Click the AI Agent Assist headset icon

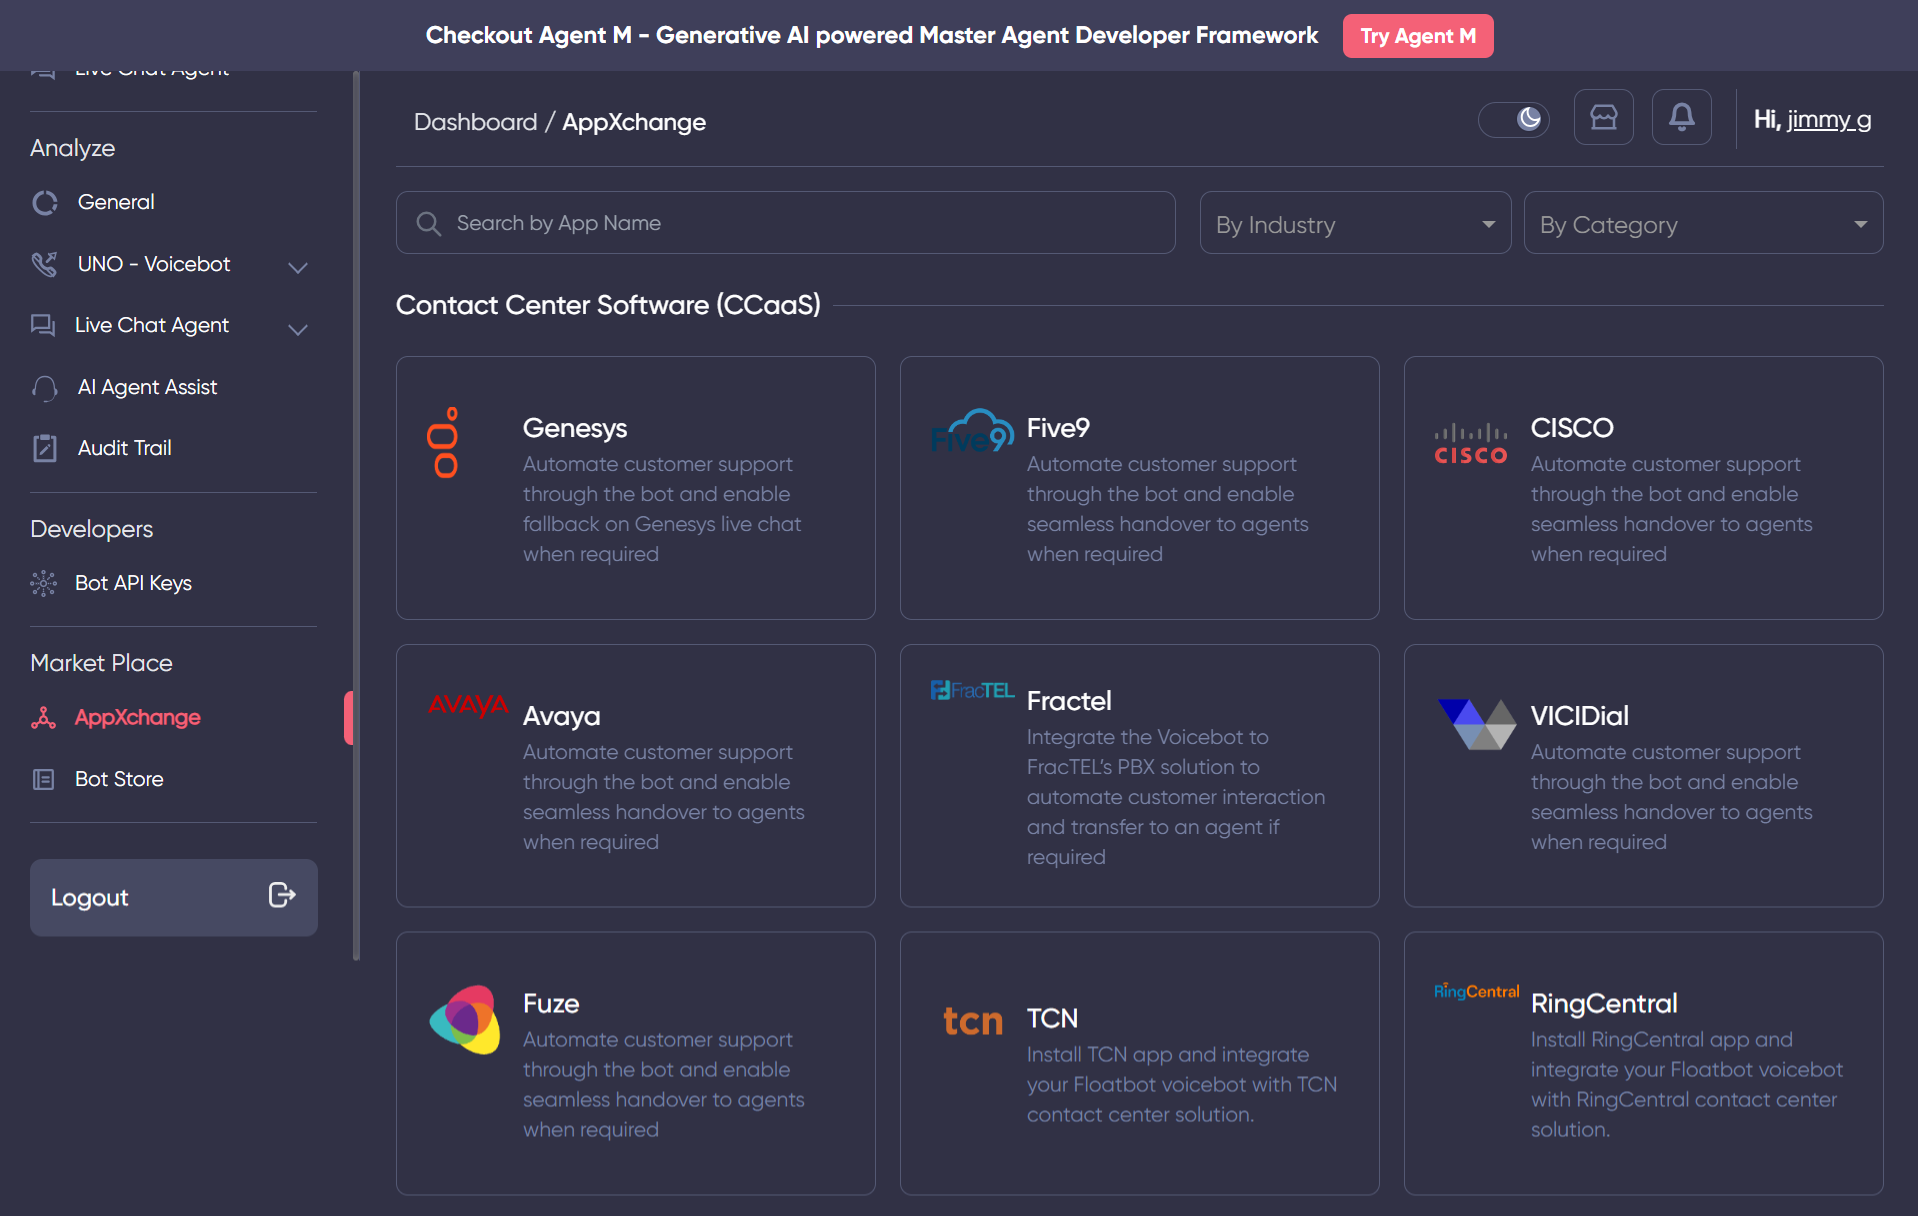[45, 387]
